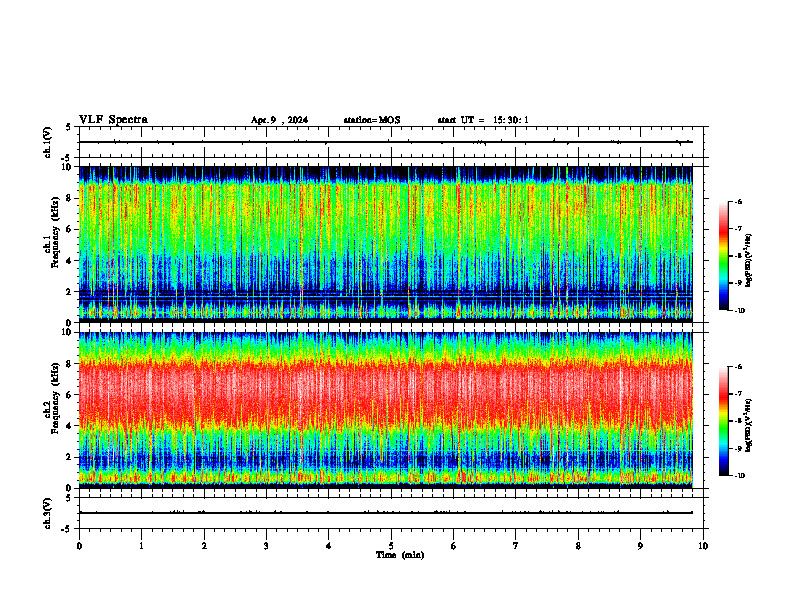Click the "-10" label on ch.2 color bar
Viewport: 792px width, 612px height.
(x=740, y=475)
